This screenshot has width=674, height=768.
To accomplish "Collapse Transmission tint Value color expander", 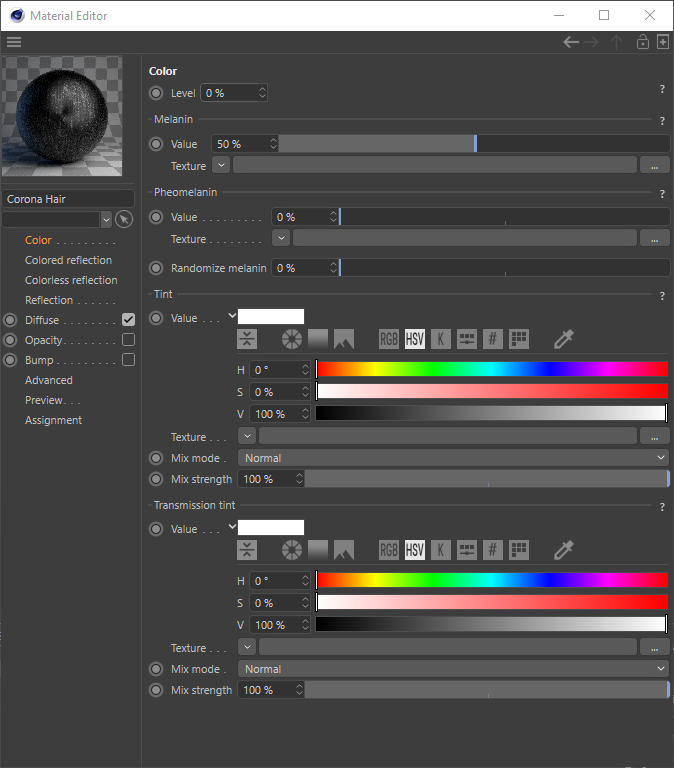I will (232, 527).
